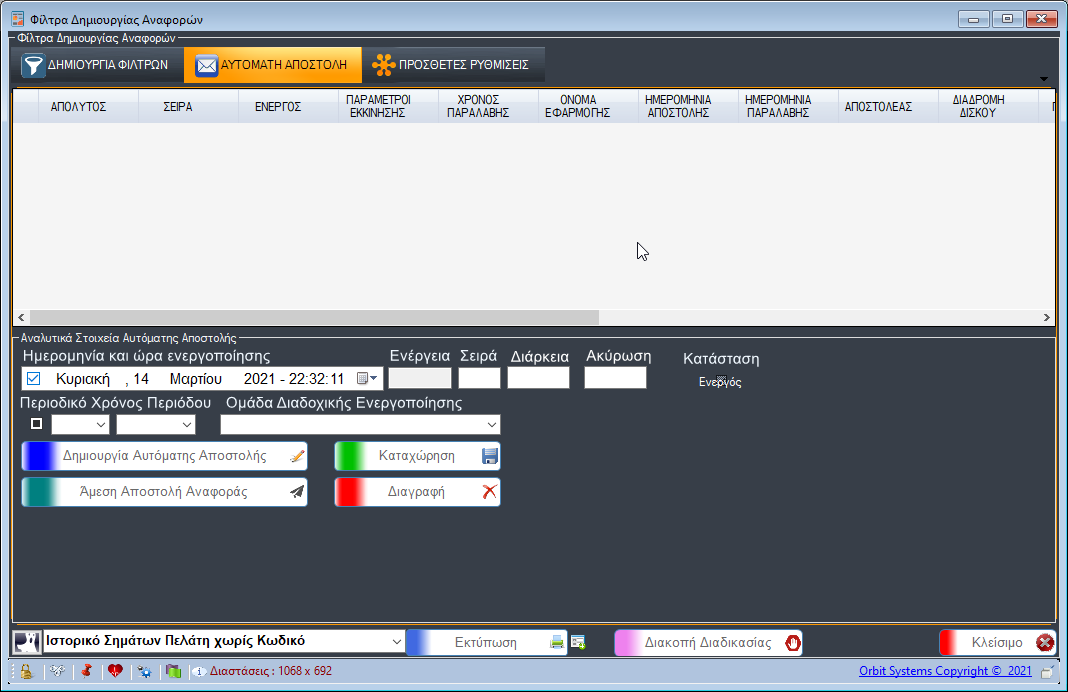Open the Orbit Systems Copyright link
Image resolution: width=1068 pixels, height=692 pixels.
tap(944, 671)
